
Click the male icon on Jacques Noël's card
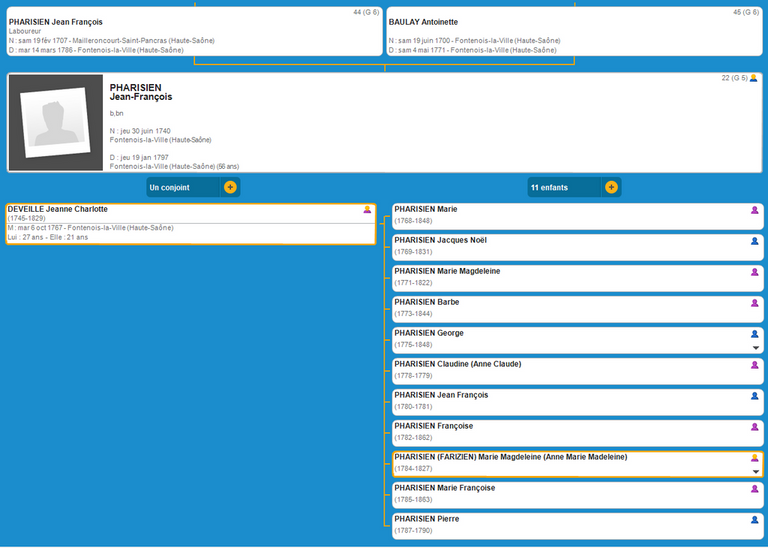[755, 241]
